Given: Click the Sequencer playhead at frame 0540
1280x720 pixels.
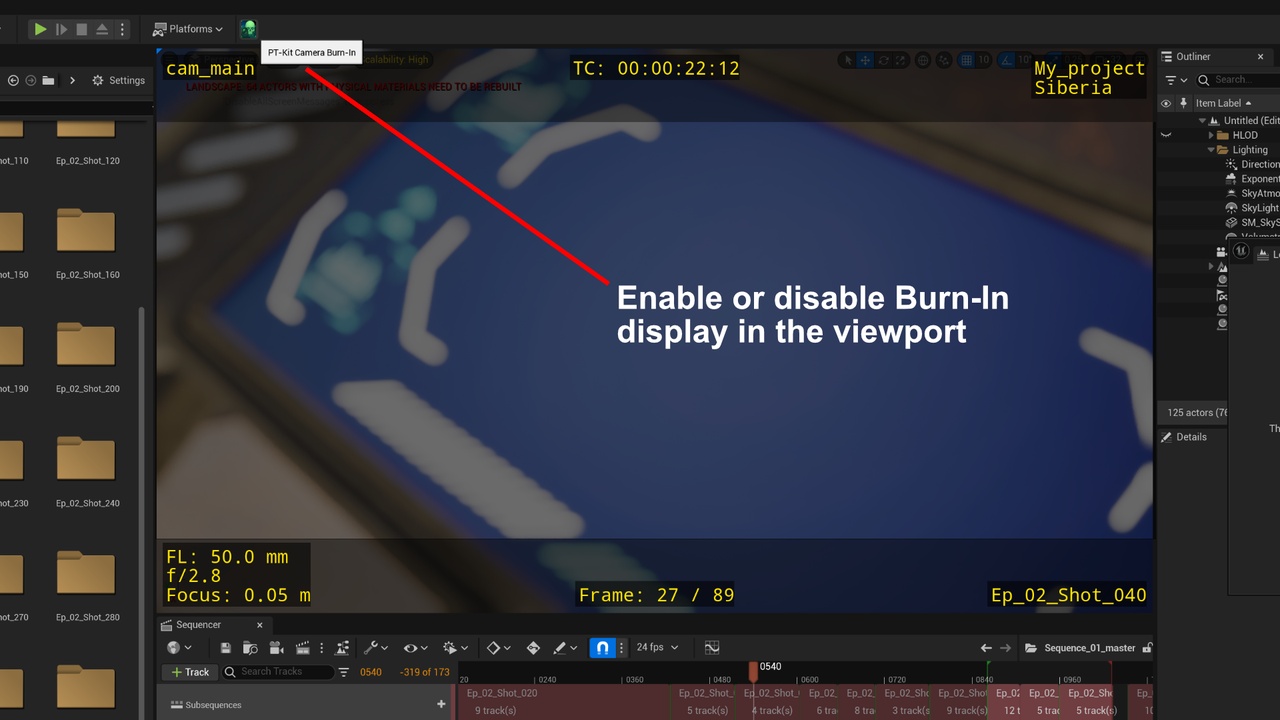Looking at the screenshot, I should pos(754,670).
